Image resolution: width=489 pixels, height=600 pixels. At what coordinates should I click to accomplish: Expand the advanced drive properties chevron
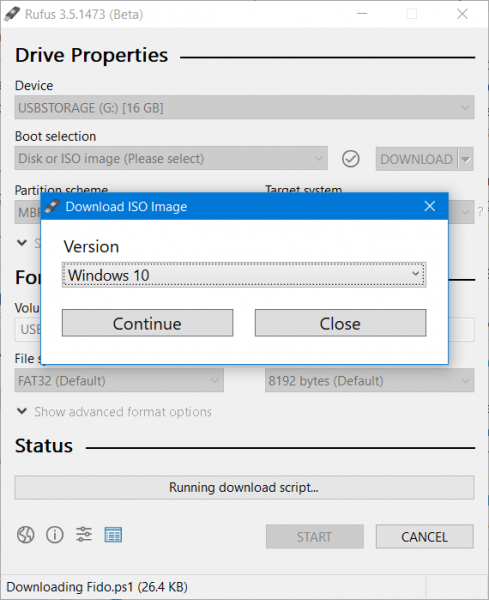[22, 243]
